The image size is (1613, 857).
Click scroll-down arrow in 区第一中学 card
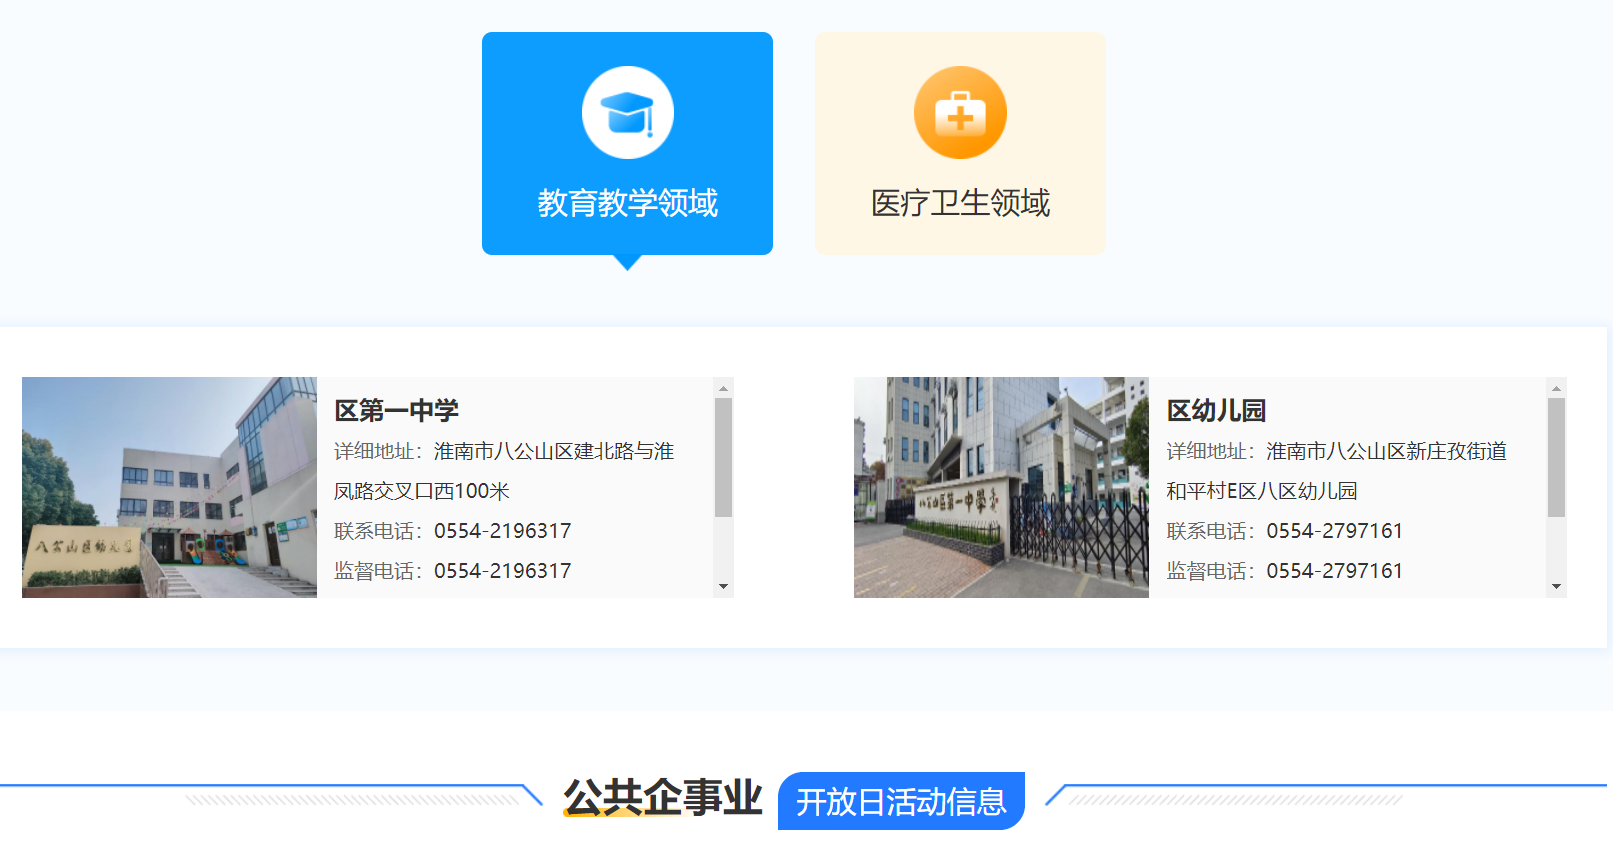(x=724, y=587)
